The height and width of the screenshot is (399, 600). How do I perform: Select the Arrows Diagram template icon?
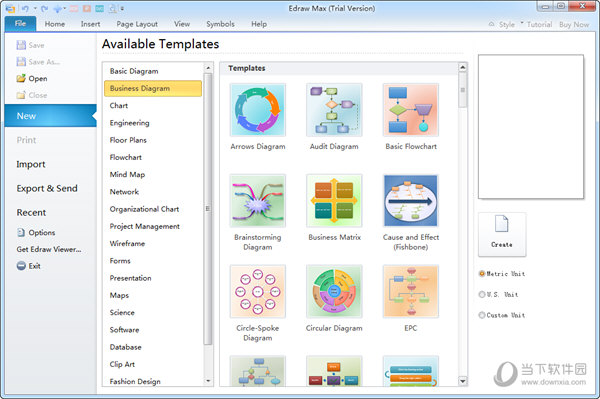point(258,110)
